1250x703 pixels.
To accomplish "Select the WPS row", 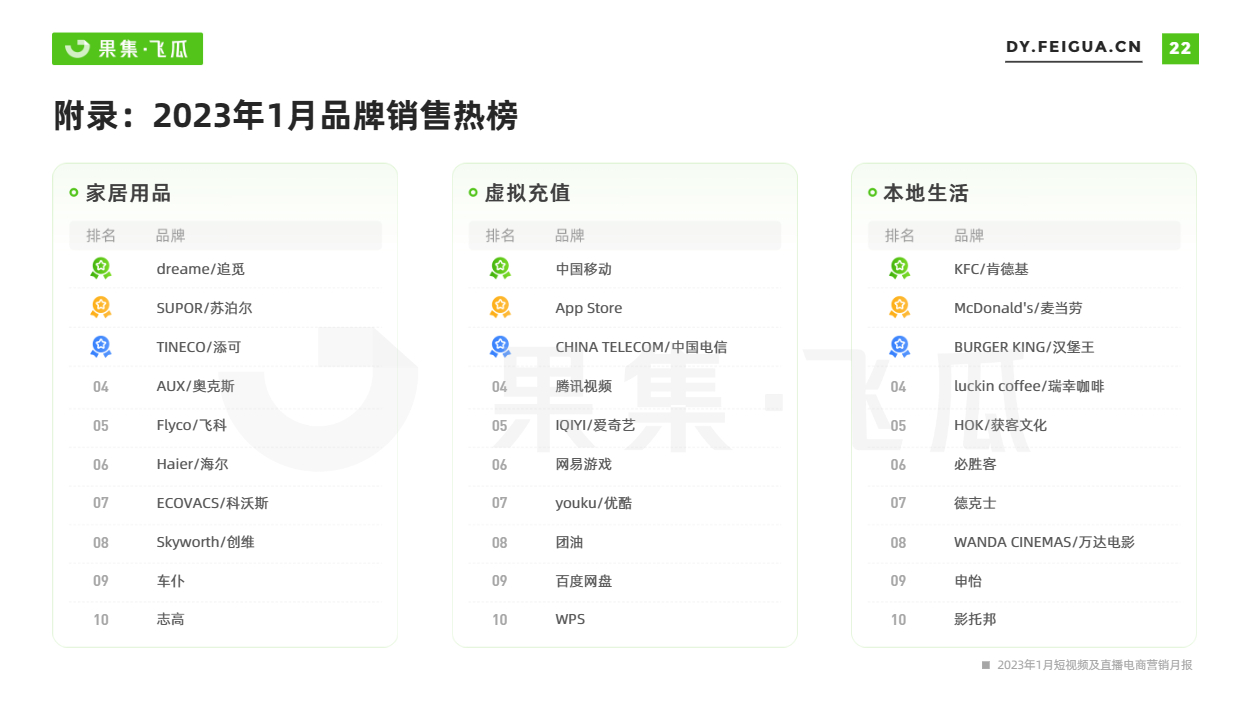I will [x=625, y=619].
